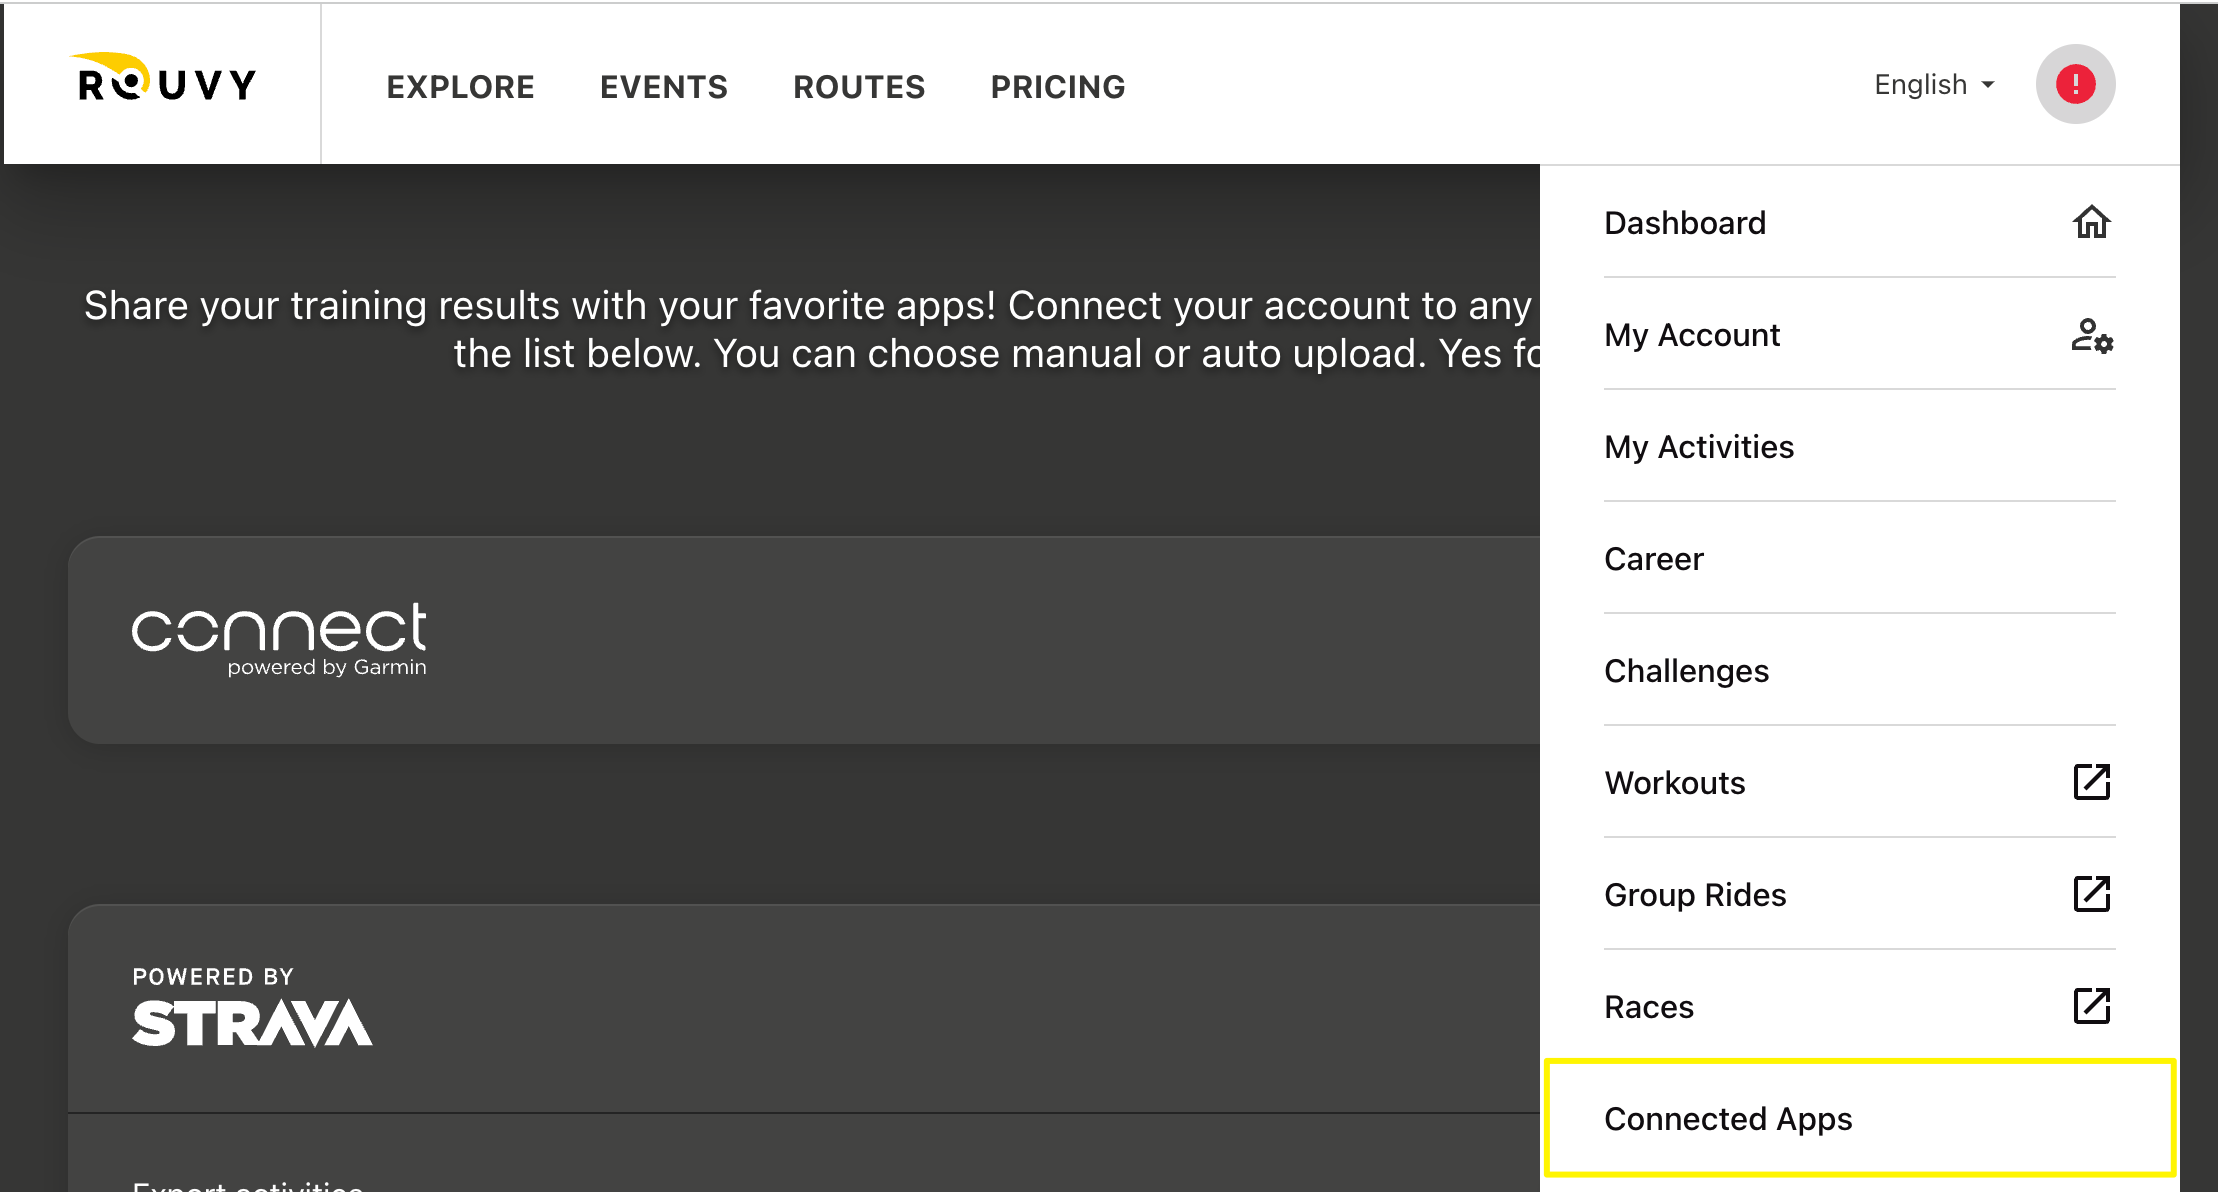Viewport: 2218px width, 1192px height.
Task: Open Group Rides from the menu
Action: point(1859,894)
